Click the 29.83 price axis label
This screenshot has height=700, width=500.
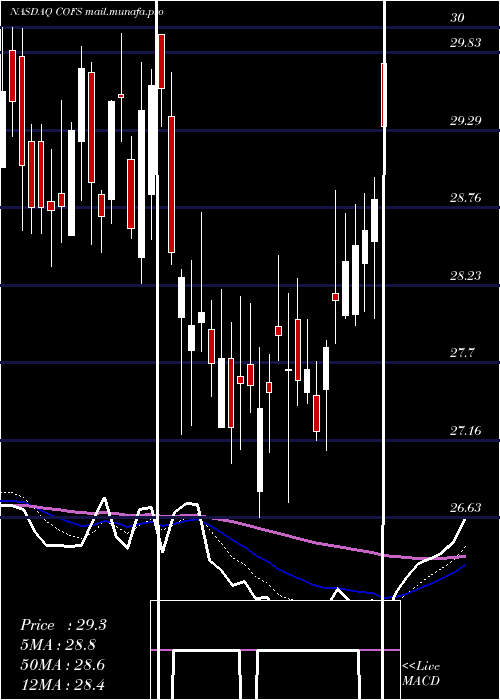click(x=466, y=42)
